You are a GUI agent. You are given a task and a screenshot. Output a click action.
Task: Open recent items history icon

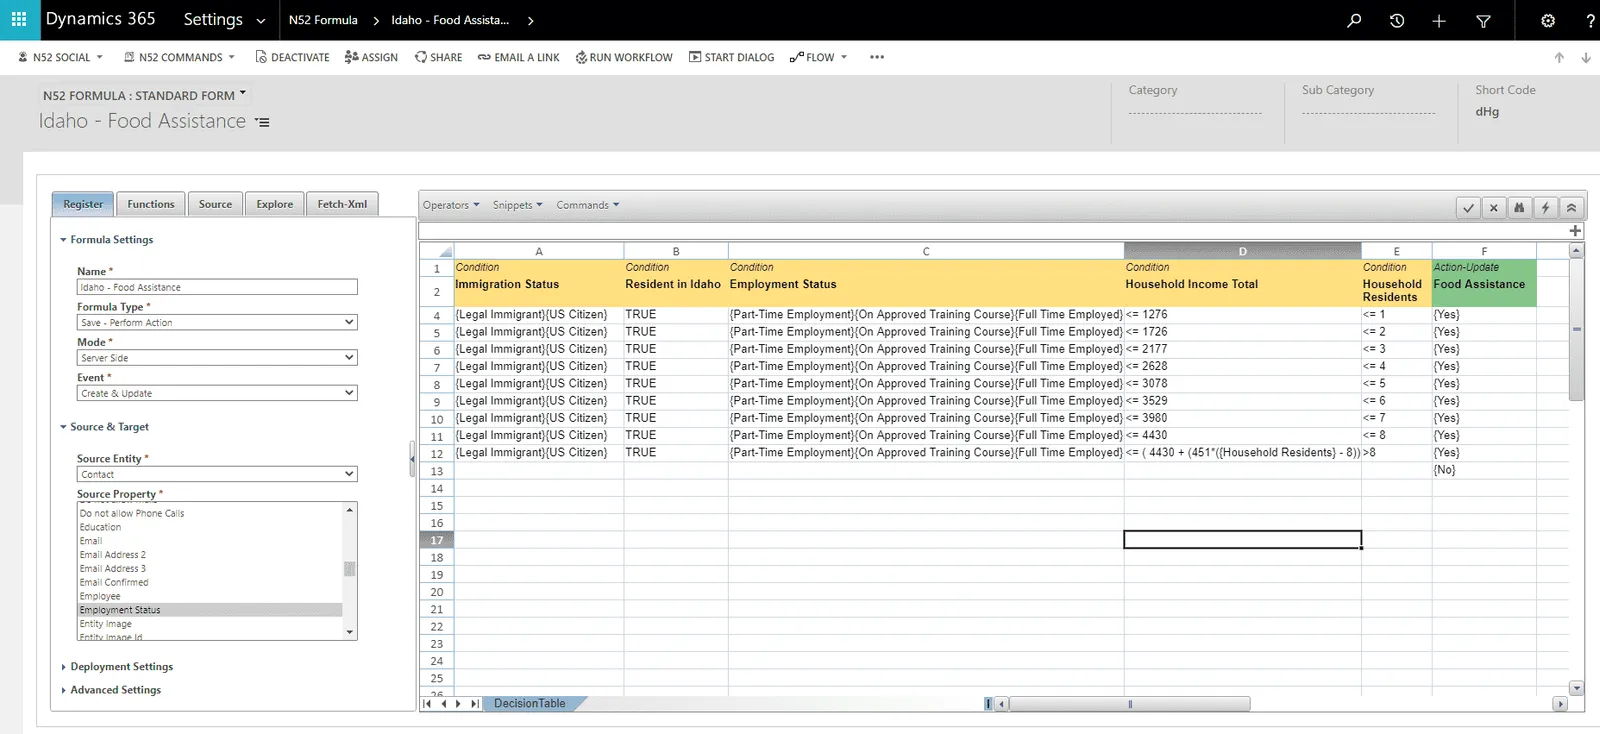(x=1397, y=20)
